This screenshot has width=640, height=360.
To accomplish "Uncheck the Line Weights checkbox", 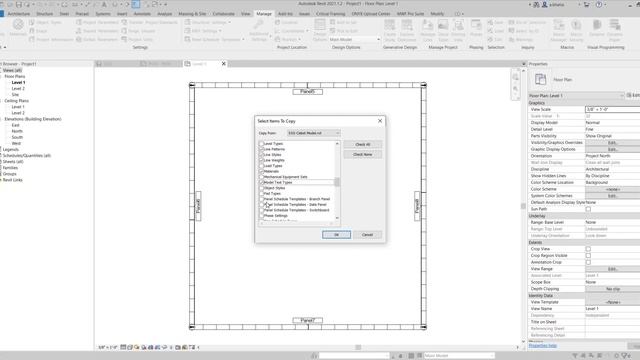I will (261, 160).
